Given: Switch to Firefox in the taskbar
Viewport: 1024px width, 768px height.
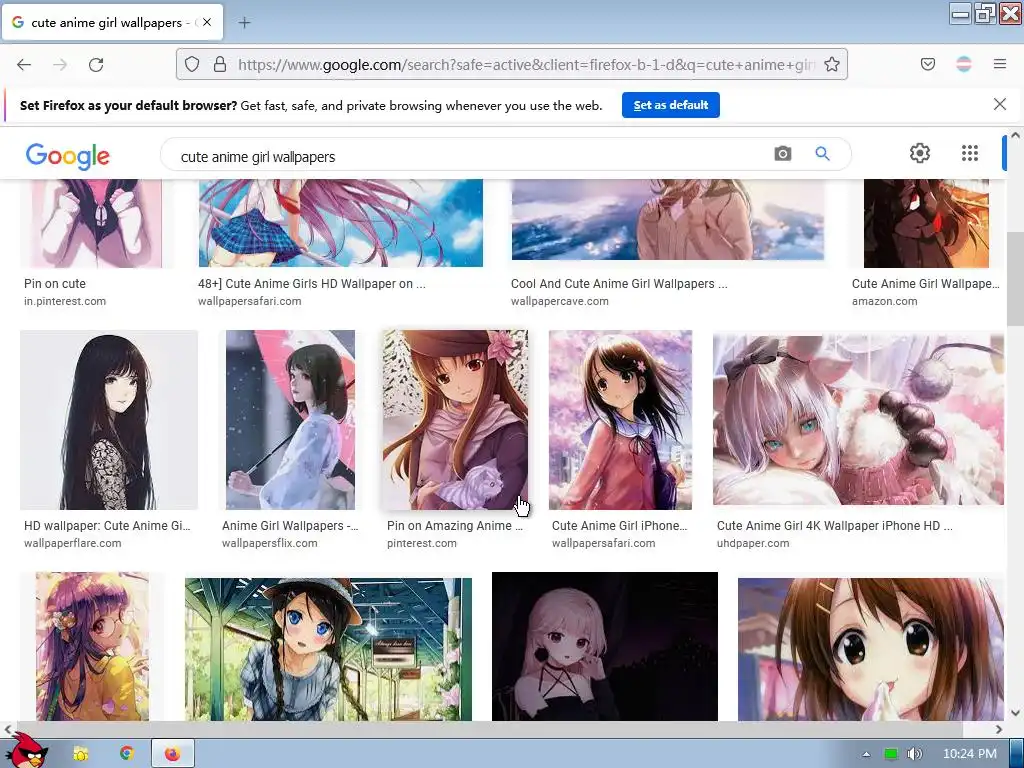Looking at the screenshot, I should pos(172,754).
